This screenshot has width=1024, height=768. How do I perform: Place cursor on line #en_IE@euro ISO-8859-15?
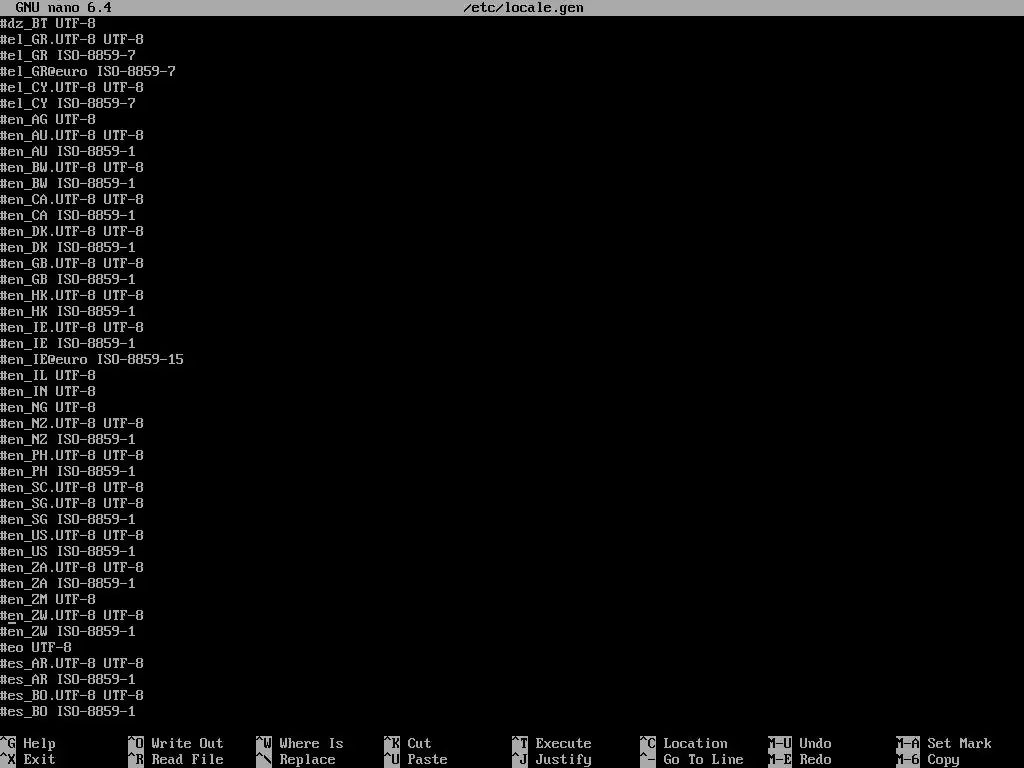pos(92,359)
